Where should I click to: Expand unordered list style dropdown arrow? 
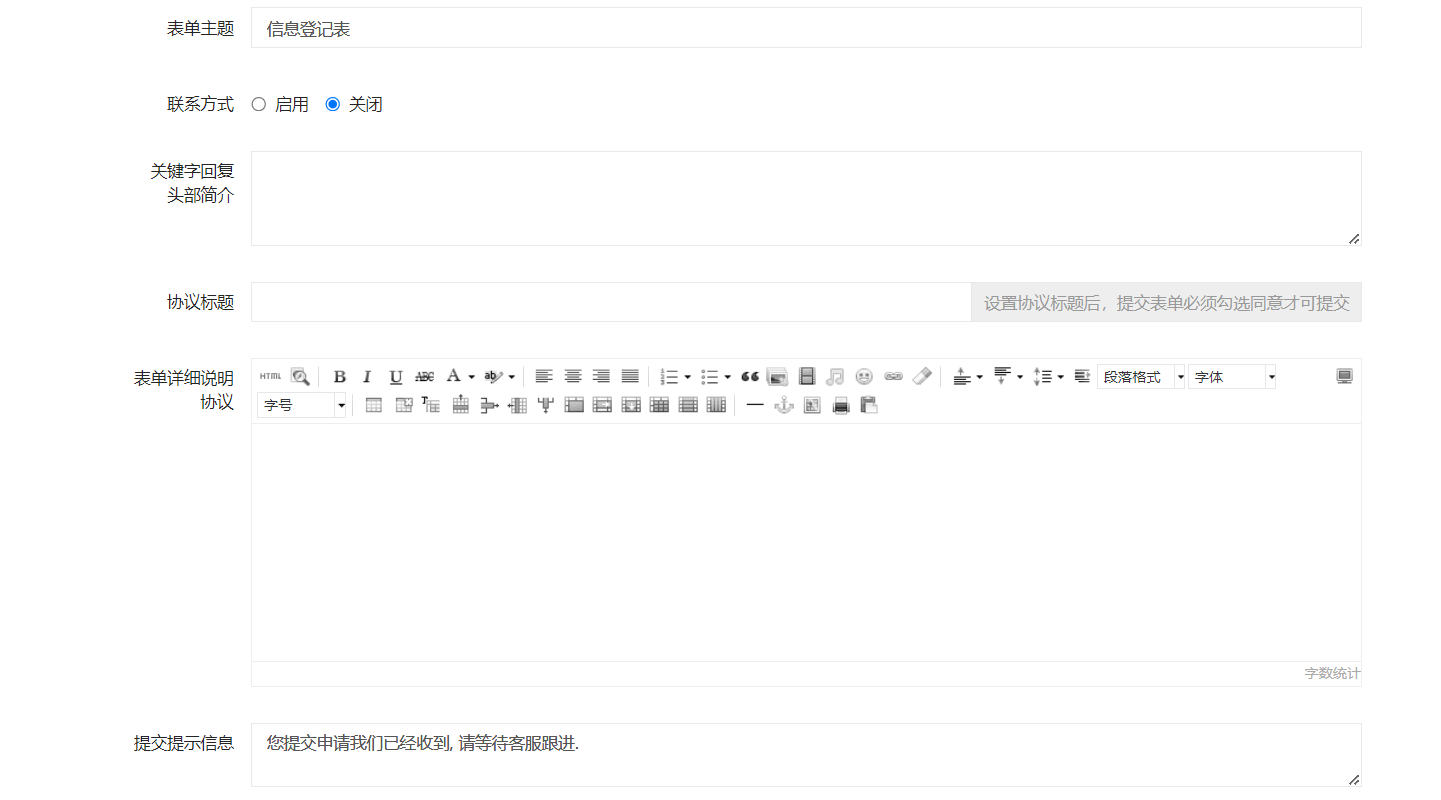[x=727, y=377]
